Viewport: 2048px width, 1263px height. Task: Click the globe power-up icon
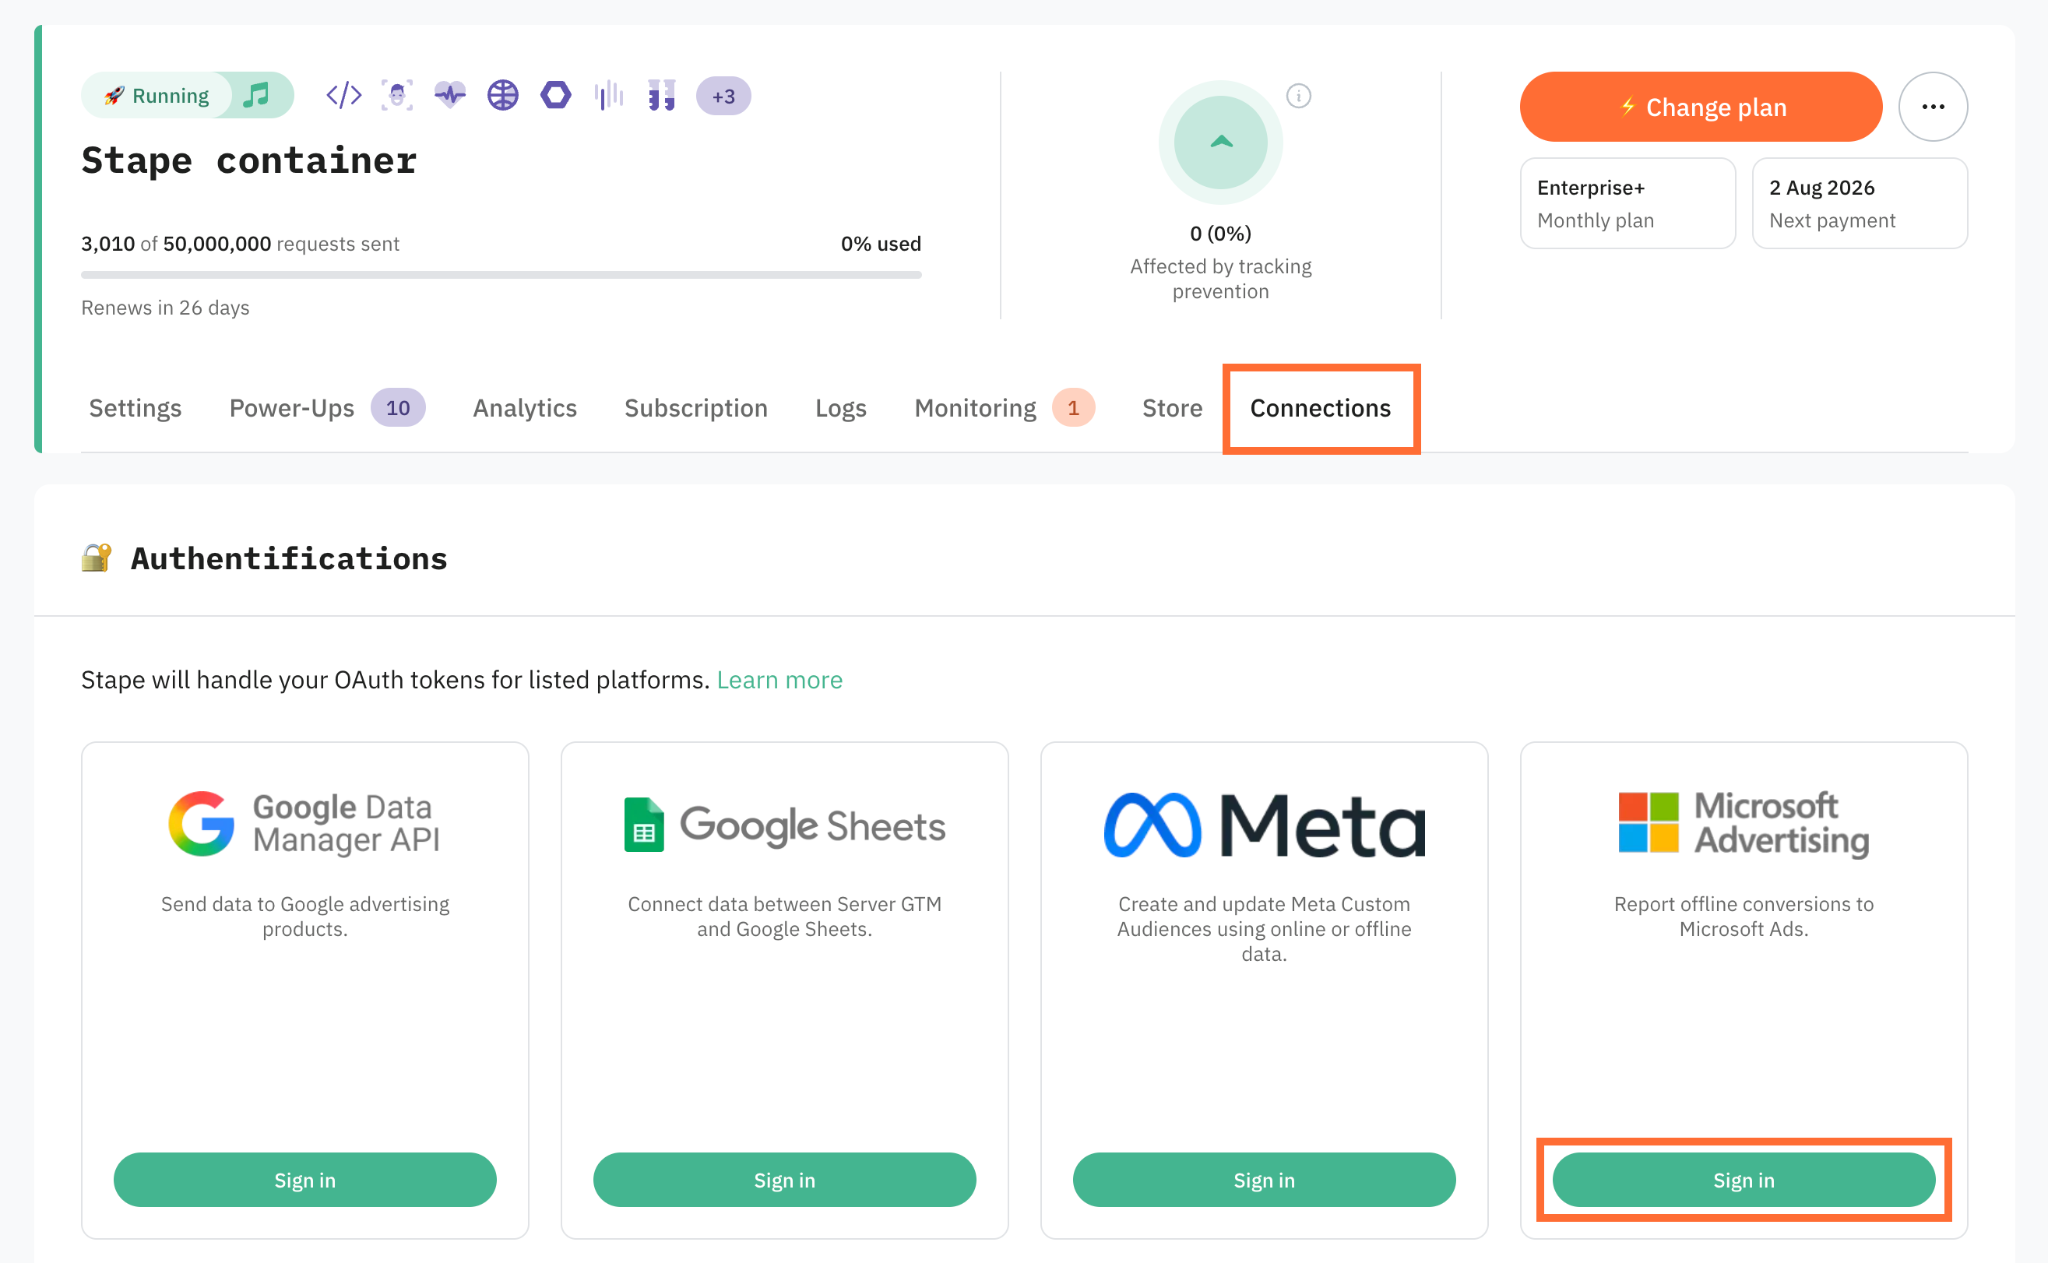tap(503, 96)
